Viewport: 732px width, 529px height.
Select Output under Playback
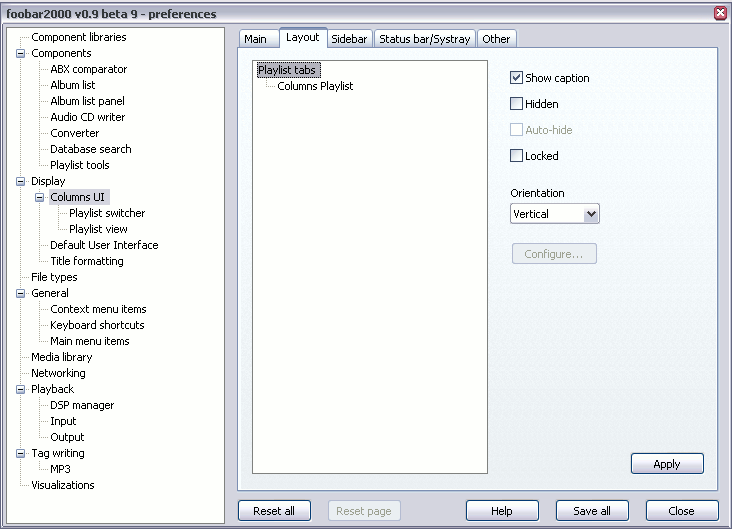(x=67, y=437)
